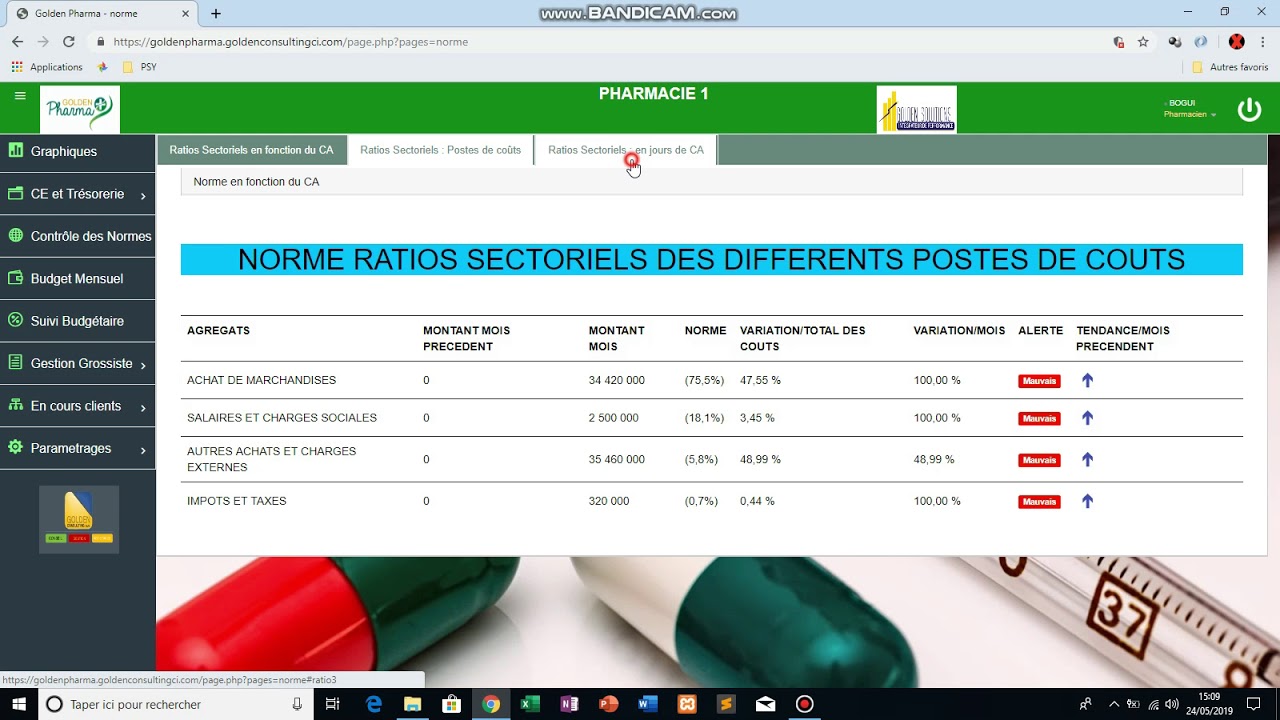The image size is (1280, 720).
Task: Open the BOGUI Pharmacien user dropdown
Action: [x=1190, y=109]
